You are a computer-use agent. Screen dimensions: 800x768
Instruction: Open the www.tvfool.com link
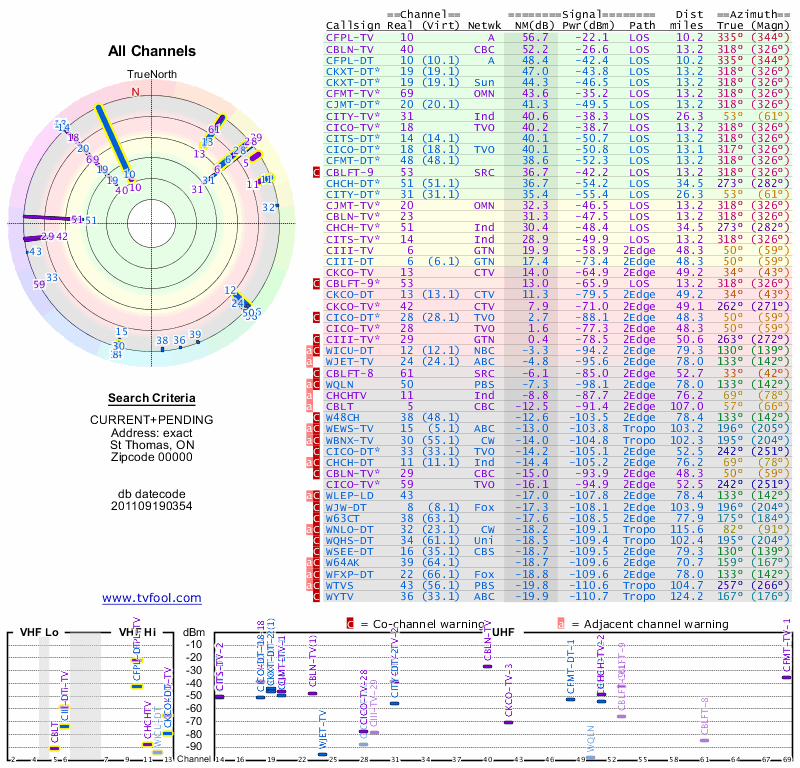coord(152,598)
